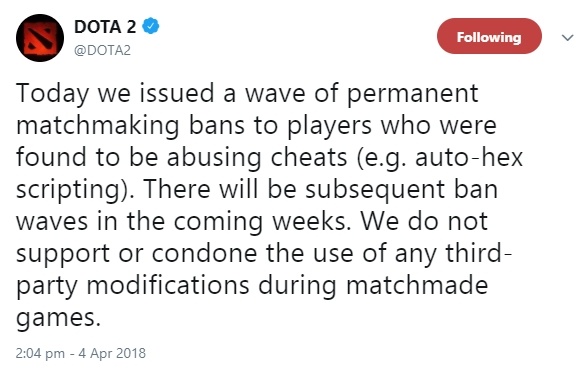This screenshot has width=584, height=372.
Task: Click the blue verified badge
Action: pyautogui.click(x=151, y=26)
